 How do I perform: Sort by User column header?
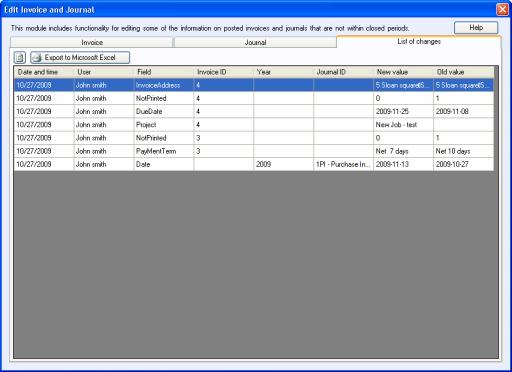tap(104, 72)
